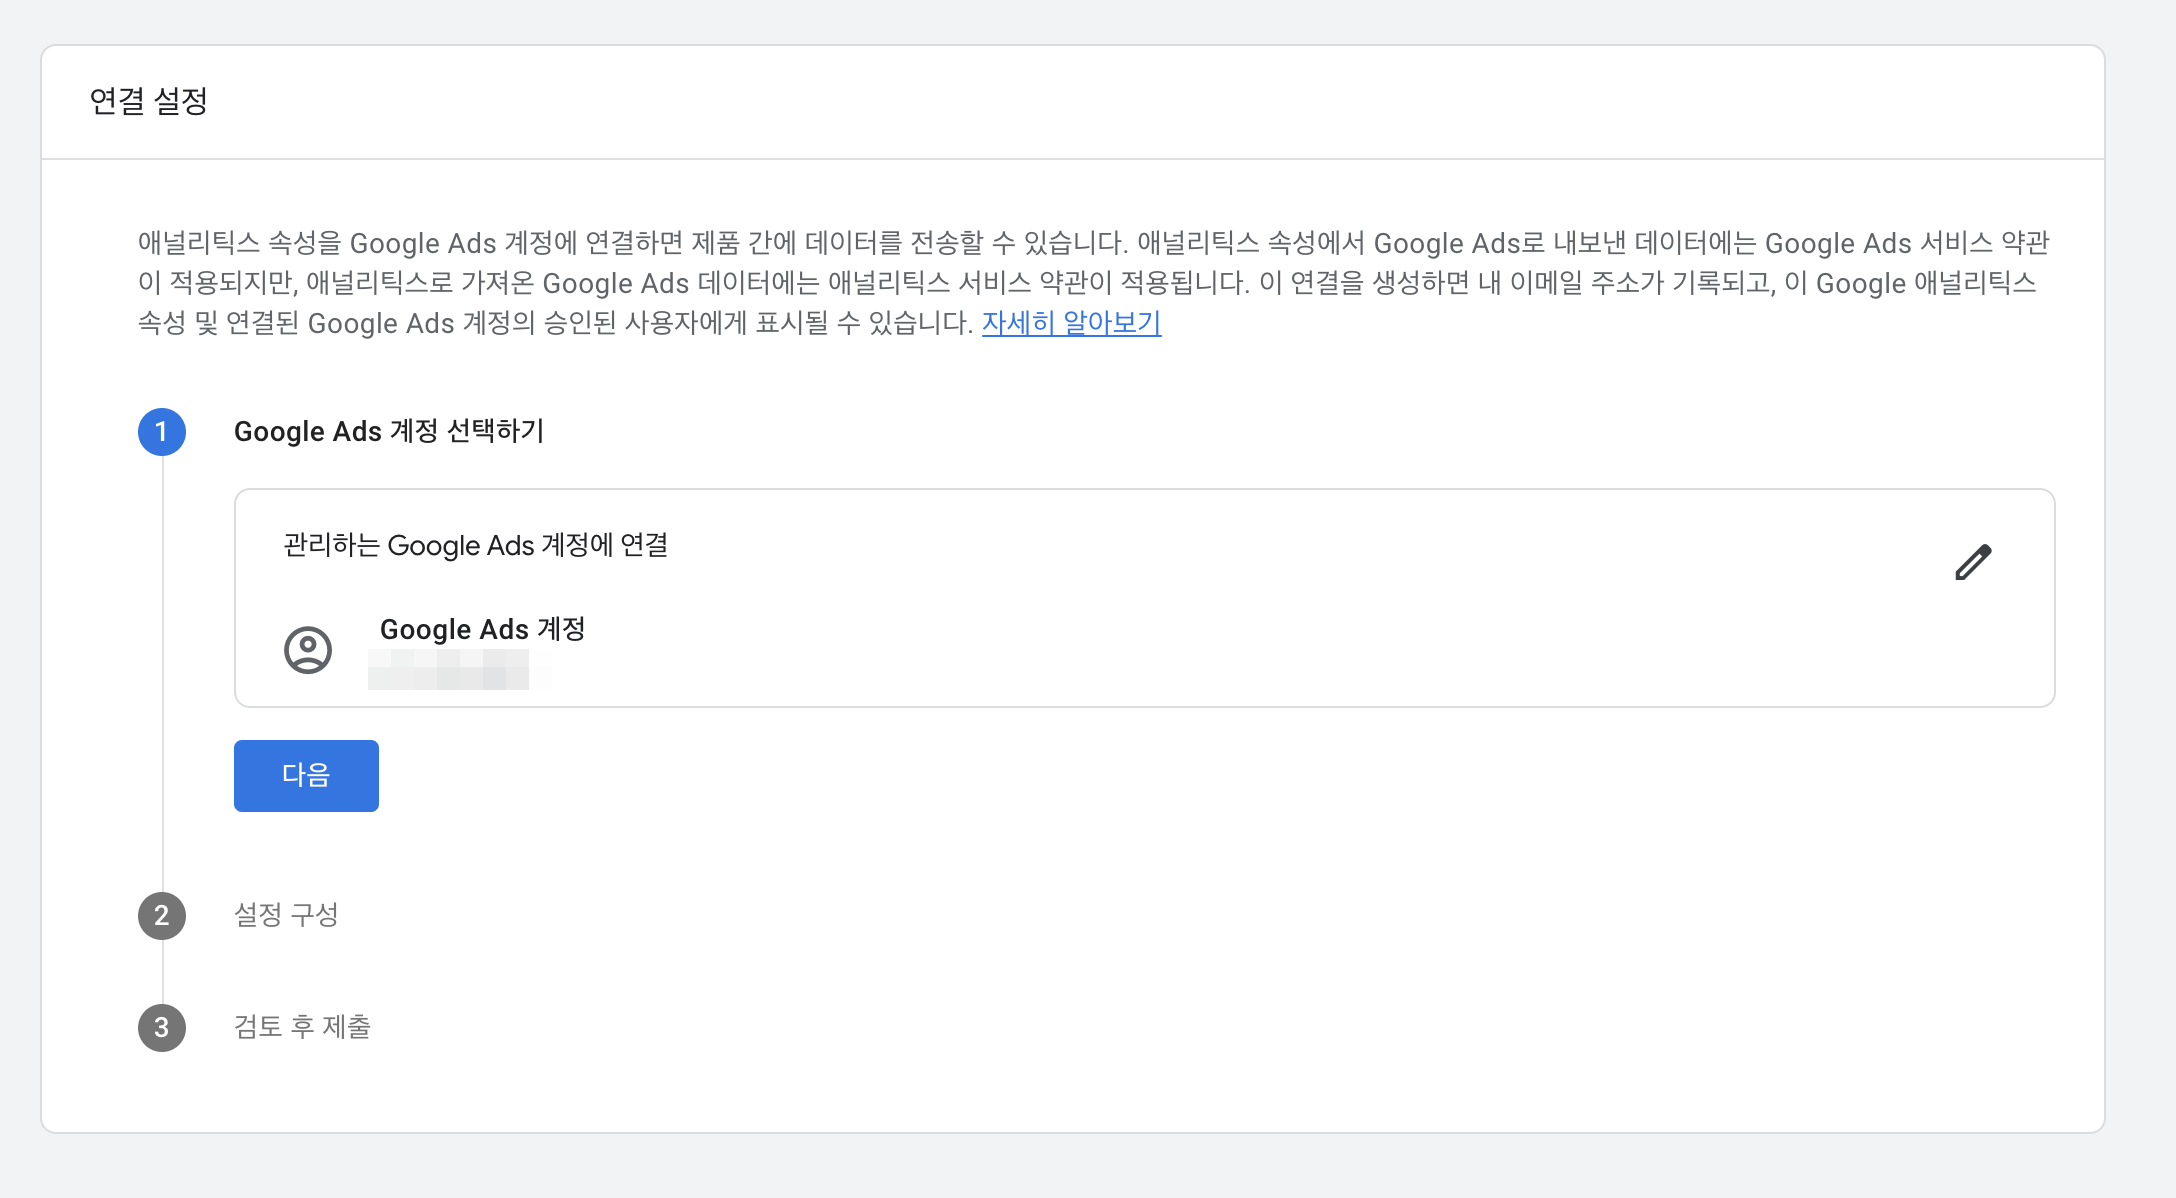Select the step 3 circle for 검토 후 제출
Viewport: 2176px width, 1198px height.
162,1028
